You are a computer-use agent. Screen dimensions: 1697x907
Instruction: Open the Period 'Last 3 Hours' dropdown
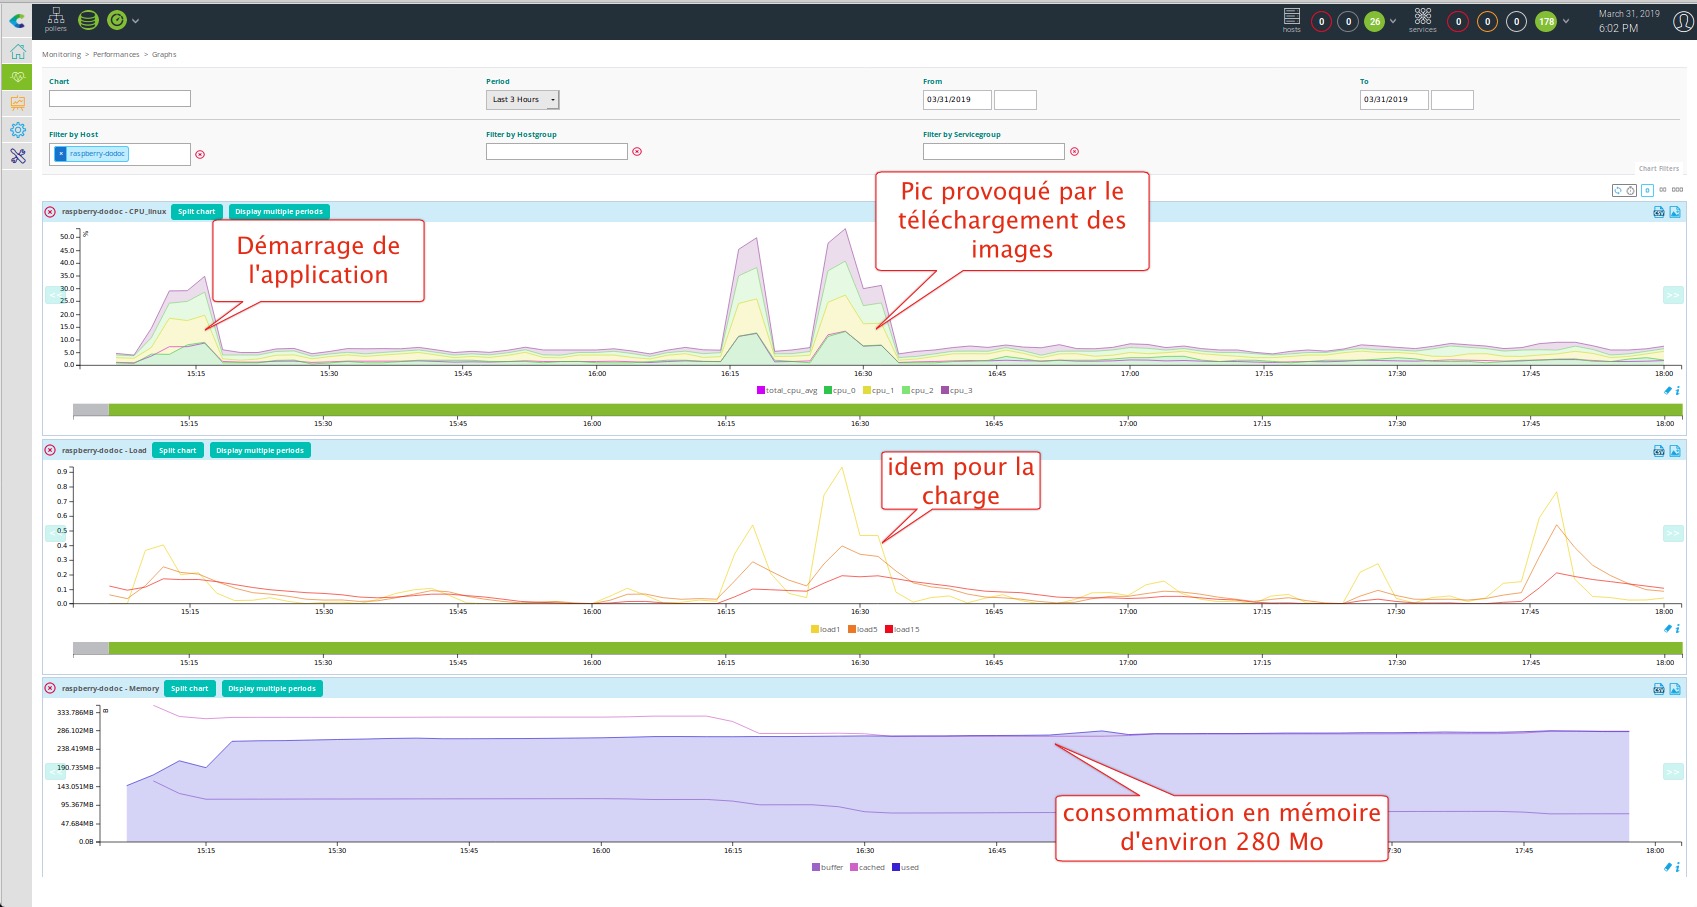[x=522, y=100]
